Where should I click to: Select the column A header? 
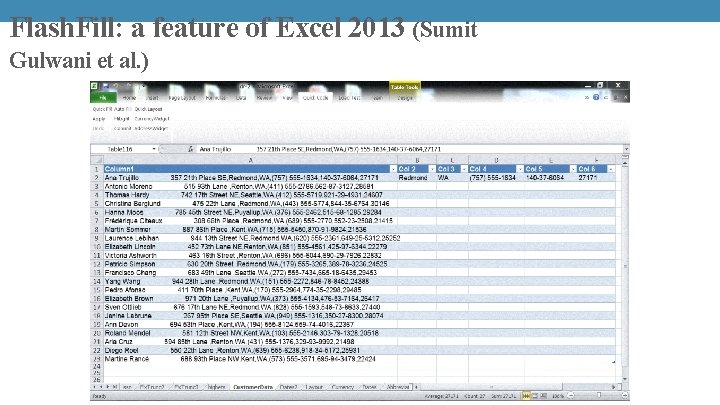pos(250,160)
